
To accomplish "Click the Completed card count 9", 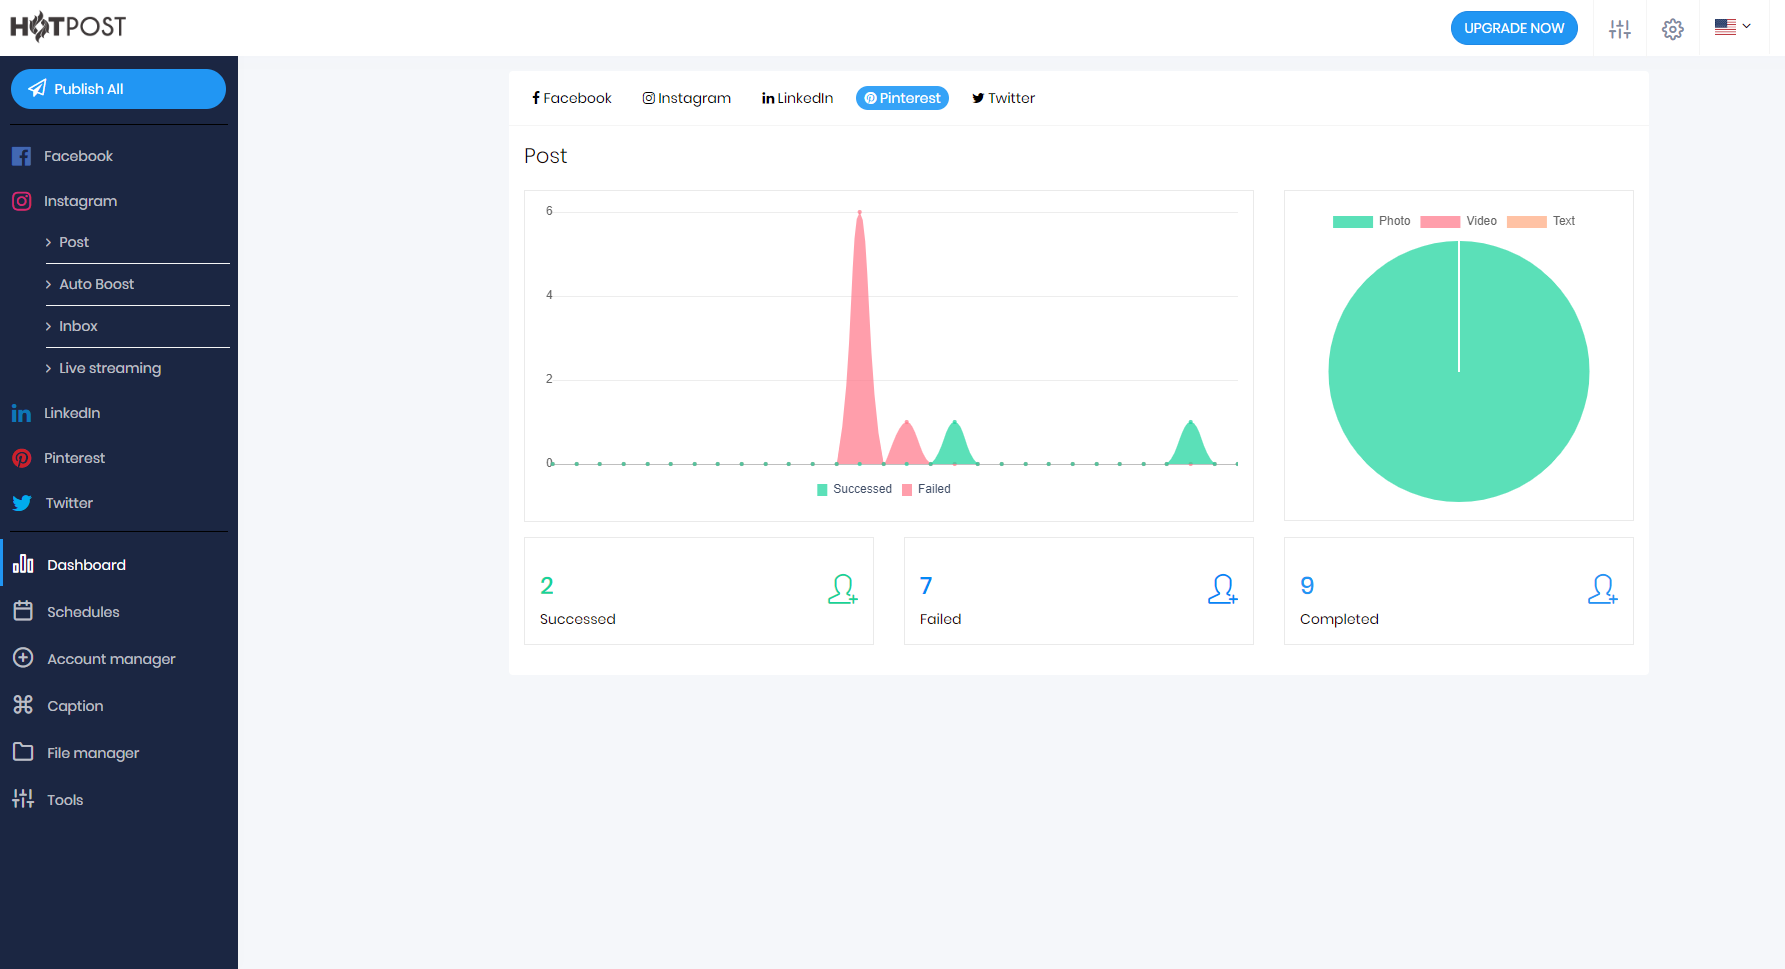I will tap(1307, 586).
